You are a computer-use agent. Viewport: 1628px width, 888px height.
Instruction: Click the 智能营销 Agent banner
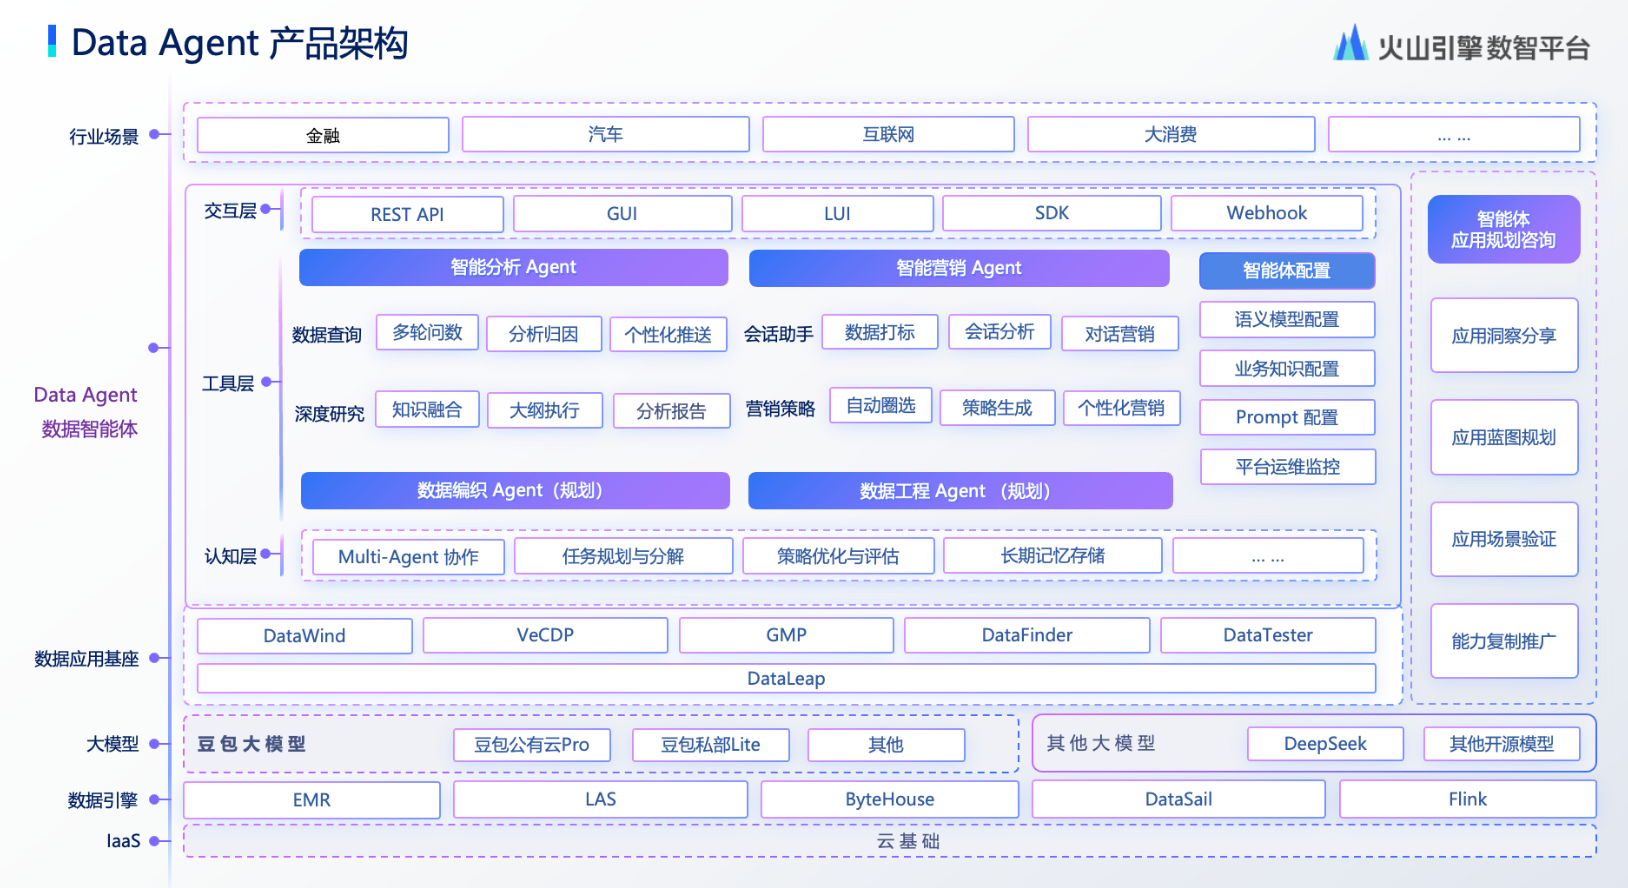(959, 268)
